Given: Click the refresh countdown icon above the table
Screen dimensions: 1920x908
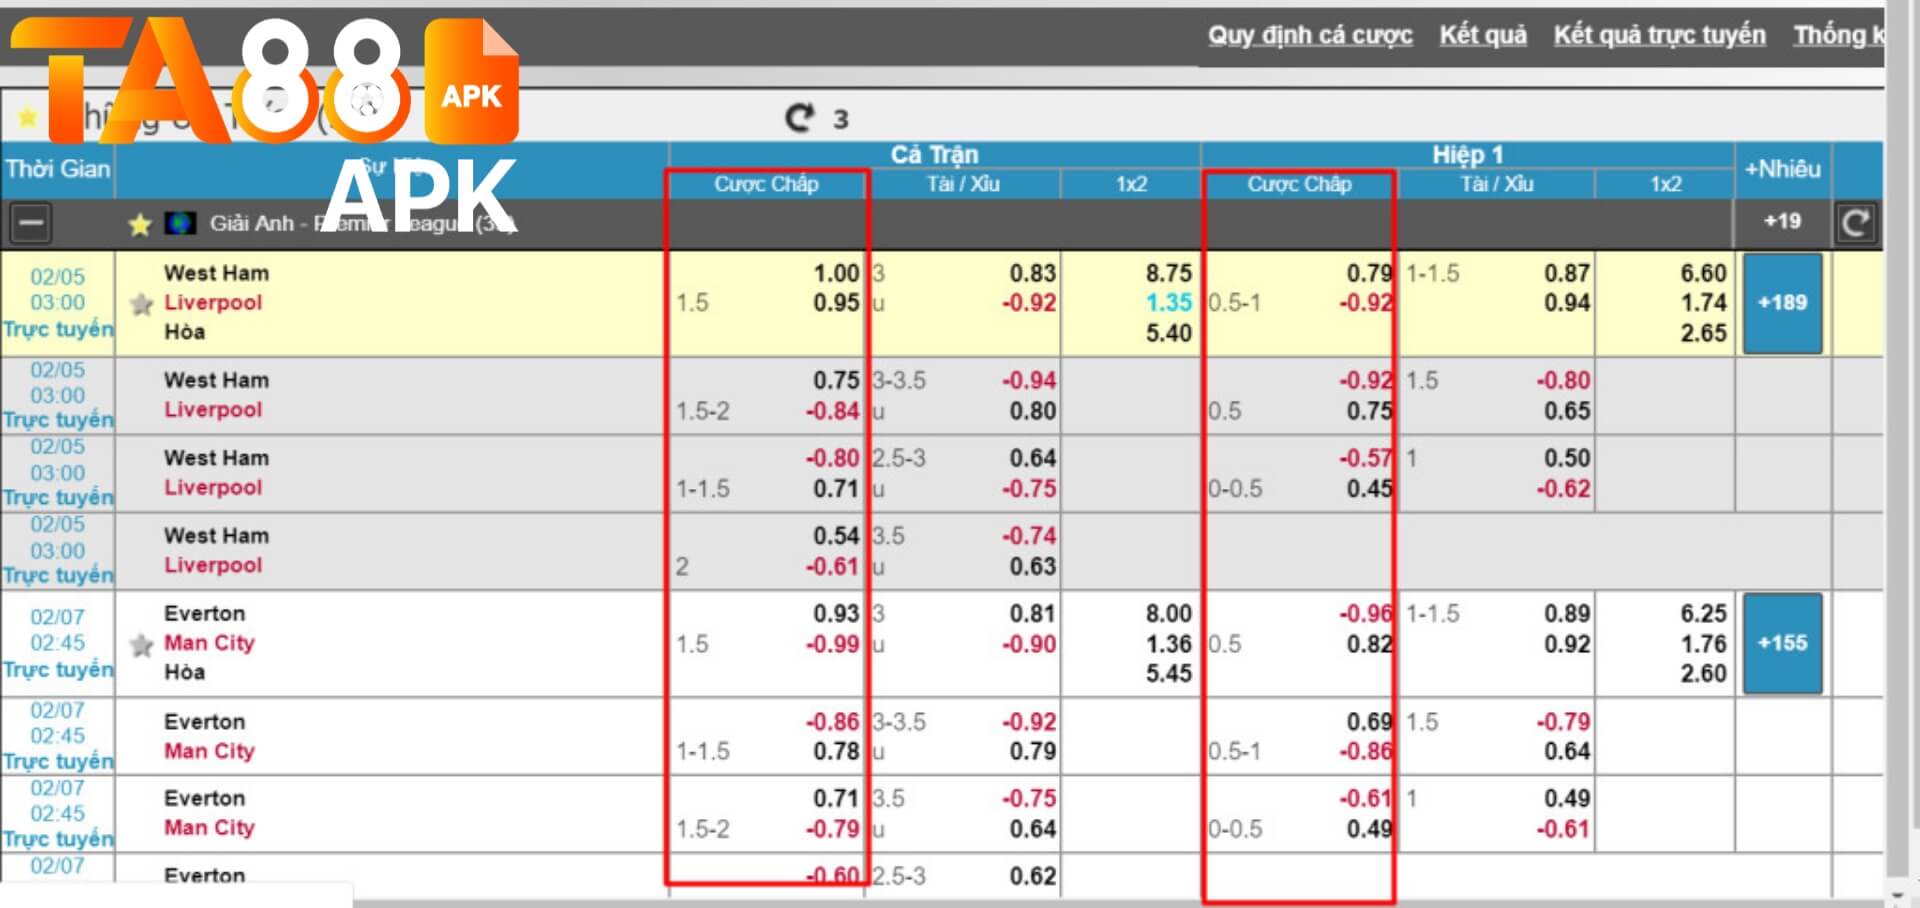Looking at the screenshot, I should [799, 118].
